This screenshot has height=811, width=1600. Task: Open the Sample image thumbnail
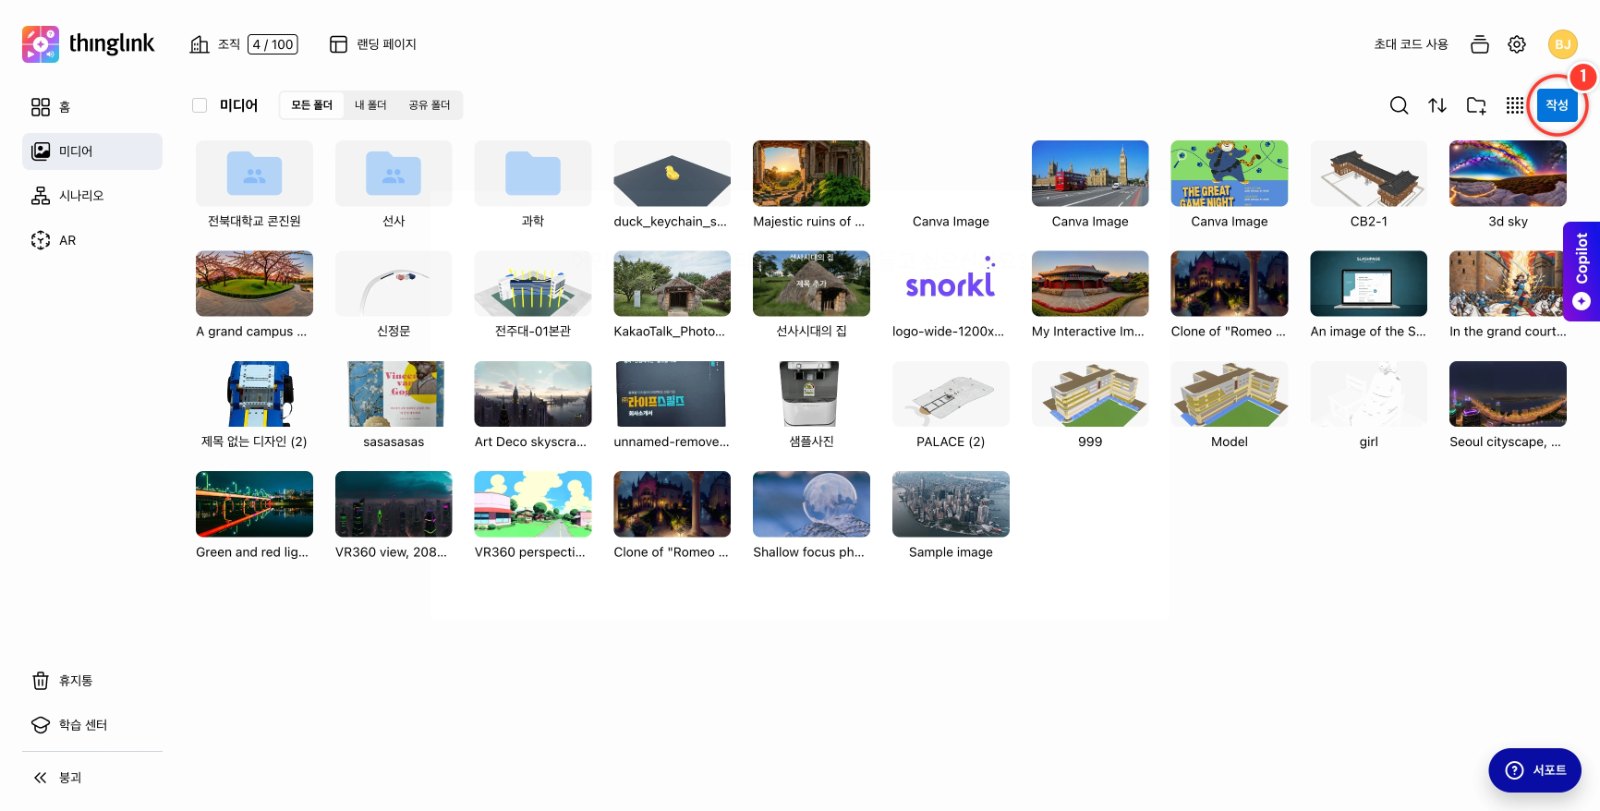pyautogui.click(x=950, y=504)
